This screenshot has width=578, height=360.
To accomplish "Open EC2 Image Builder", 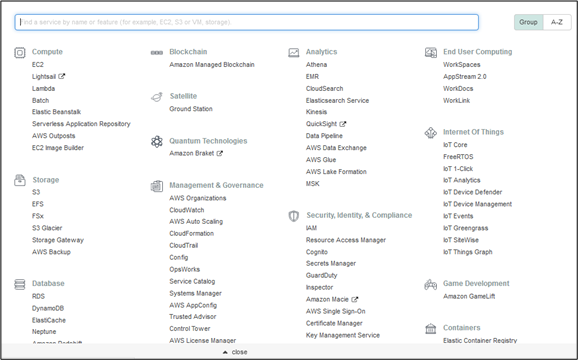I will tap(58, 148).
